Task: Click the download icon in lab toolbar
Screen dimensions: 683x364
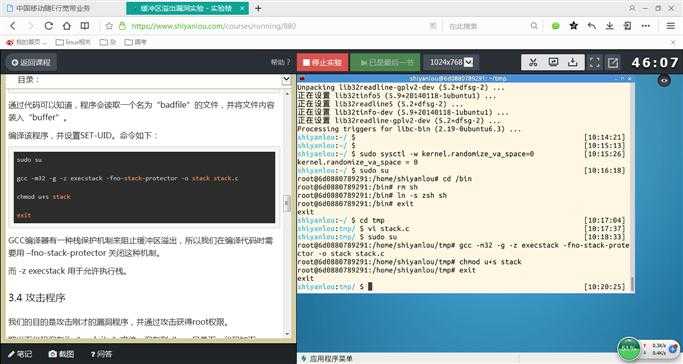Action: [x=573, y=62]
